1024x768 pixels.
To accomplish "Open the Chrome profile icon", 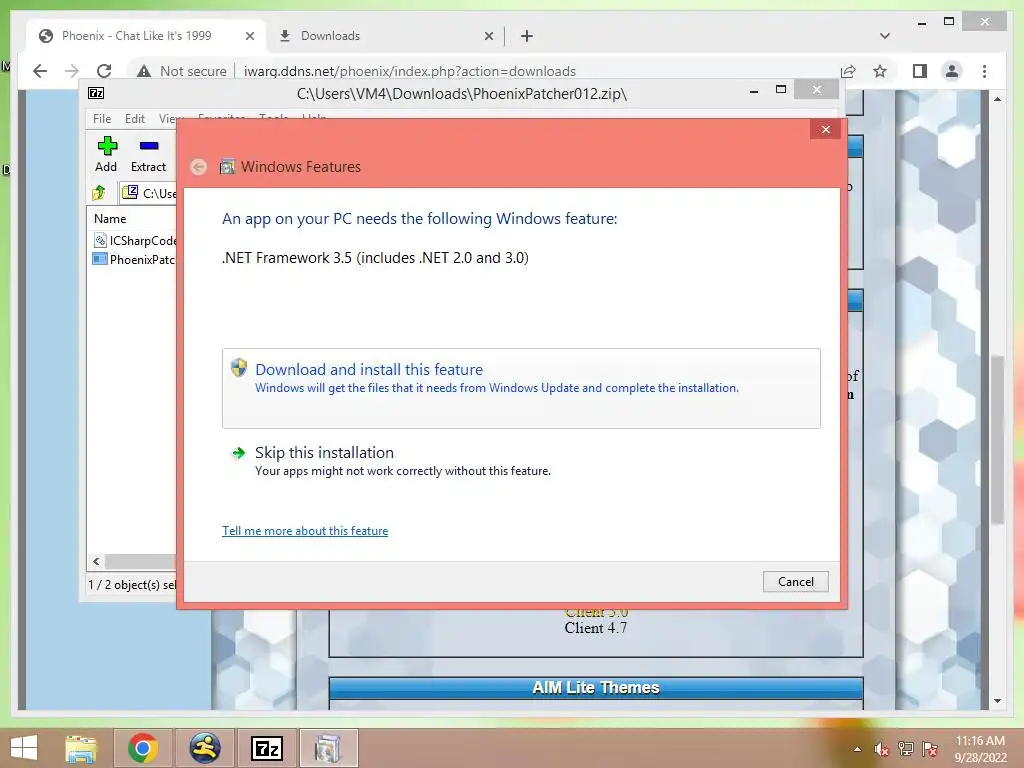I will pos(952,71).
